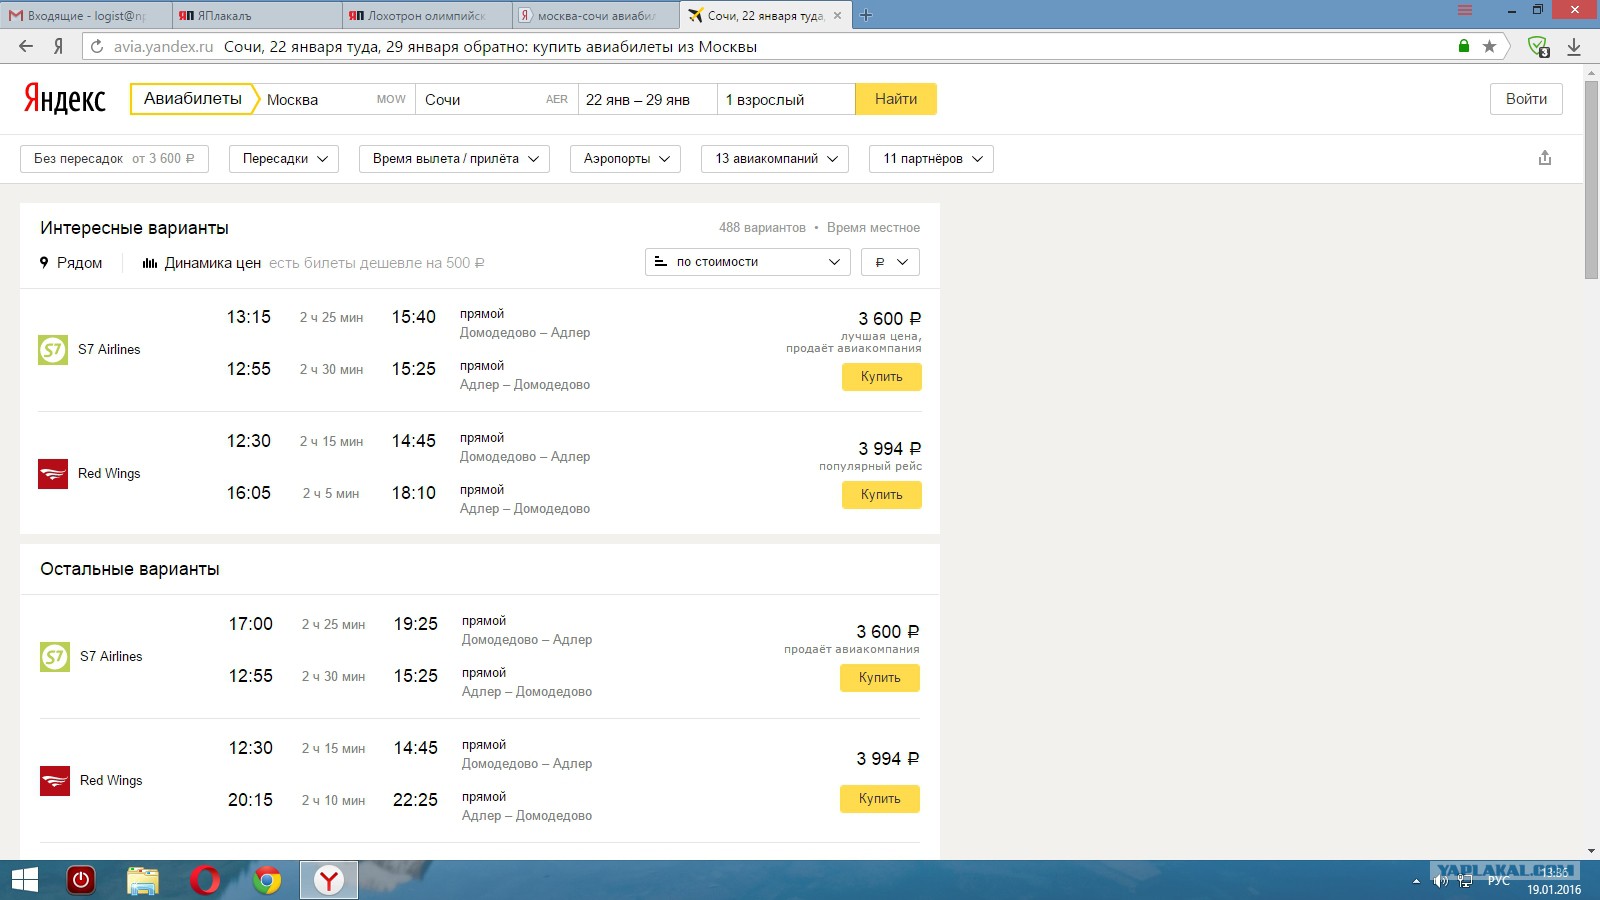Switch to the 'Лохотрон олимпийск' tab

click(427, 15)
